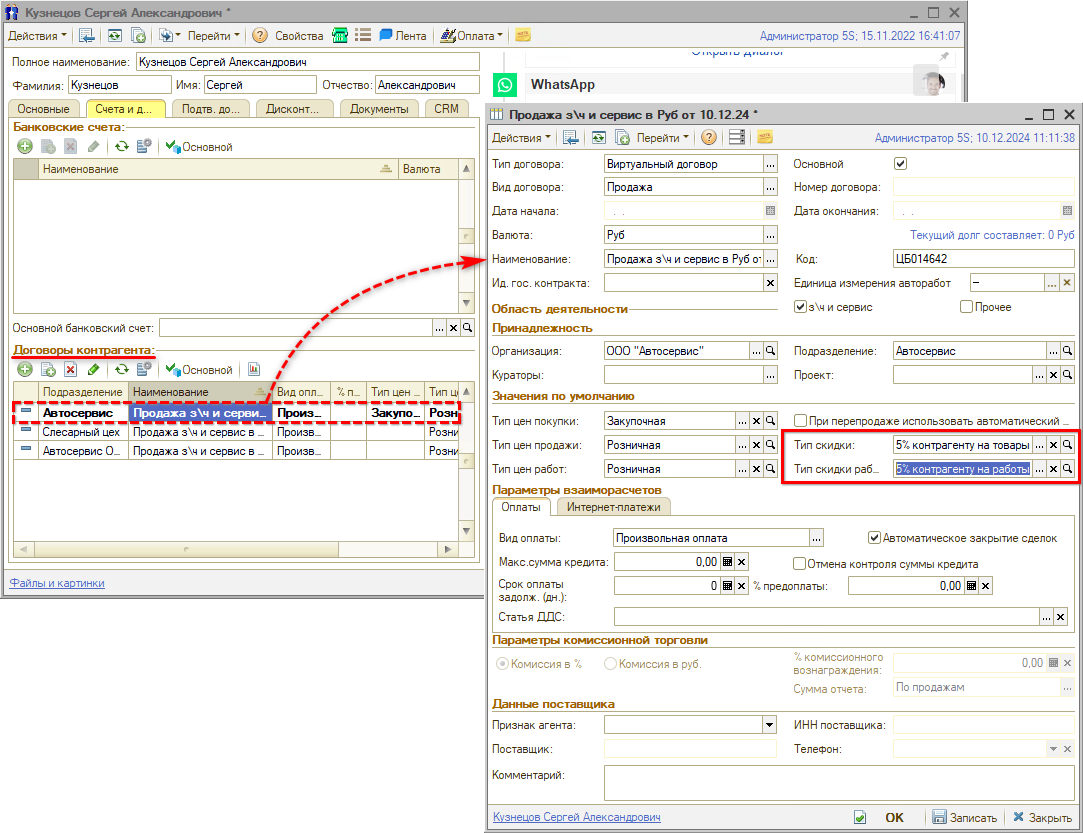This screenshot has height=833, width=1083.
Task: Click the Комментарий text field
Action: click(837, 783)
